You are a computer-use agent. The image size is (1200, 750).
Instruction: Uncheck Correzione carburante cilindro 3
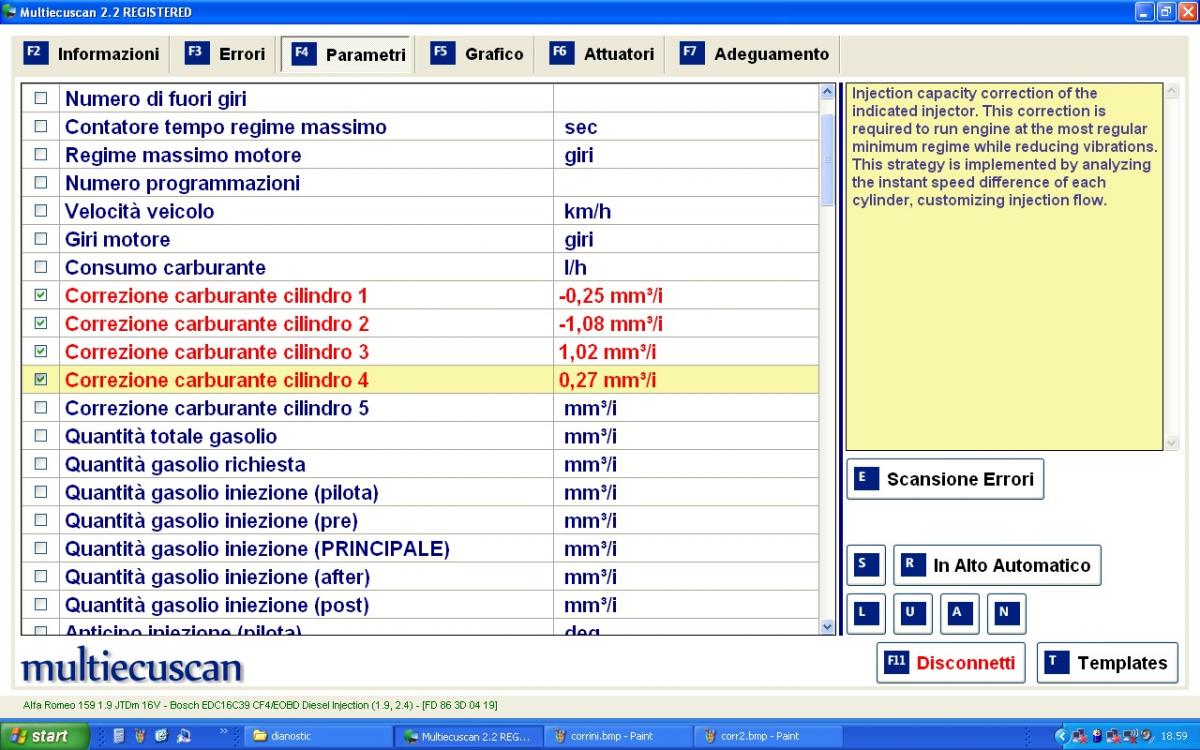(41, 351)
